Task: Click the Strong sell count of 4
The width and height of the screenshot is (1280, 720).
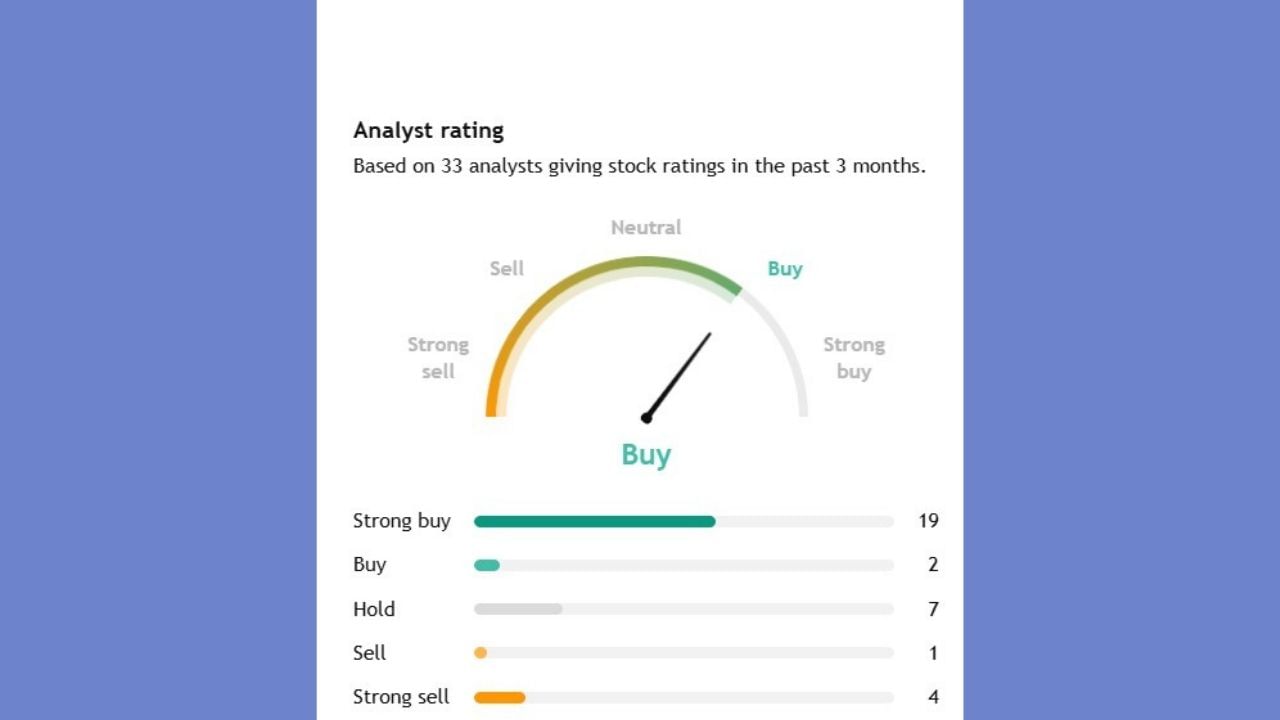Action: [933, 697]
